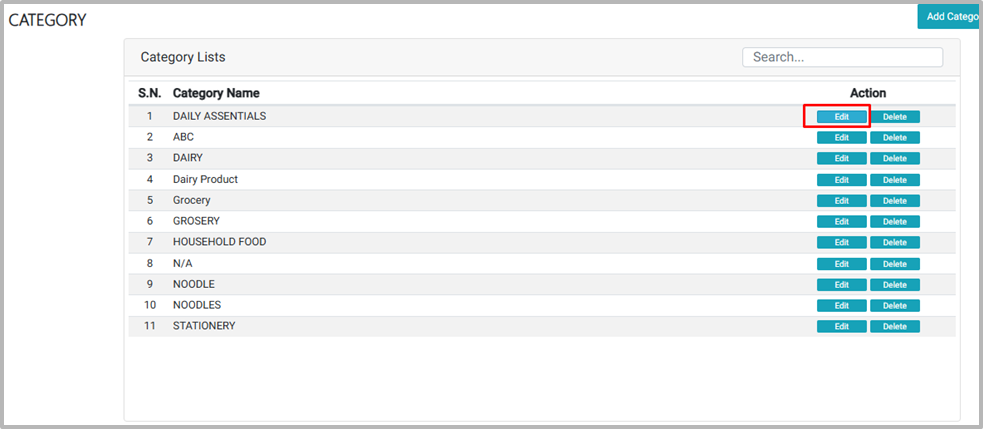Click the Add Category button
The height and width of the screenshot is (429, 983).
click(x=949, y=16)
